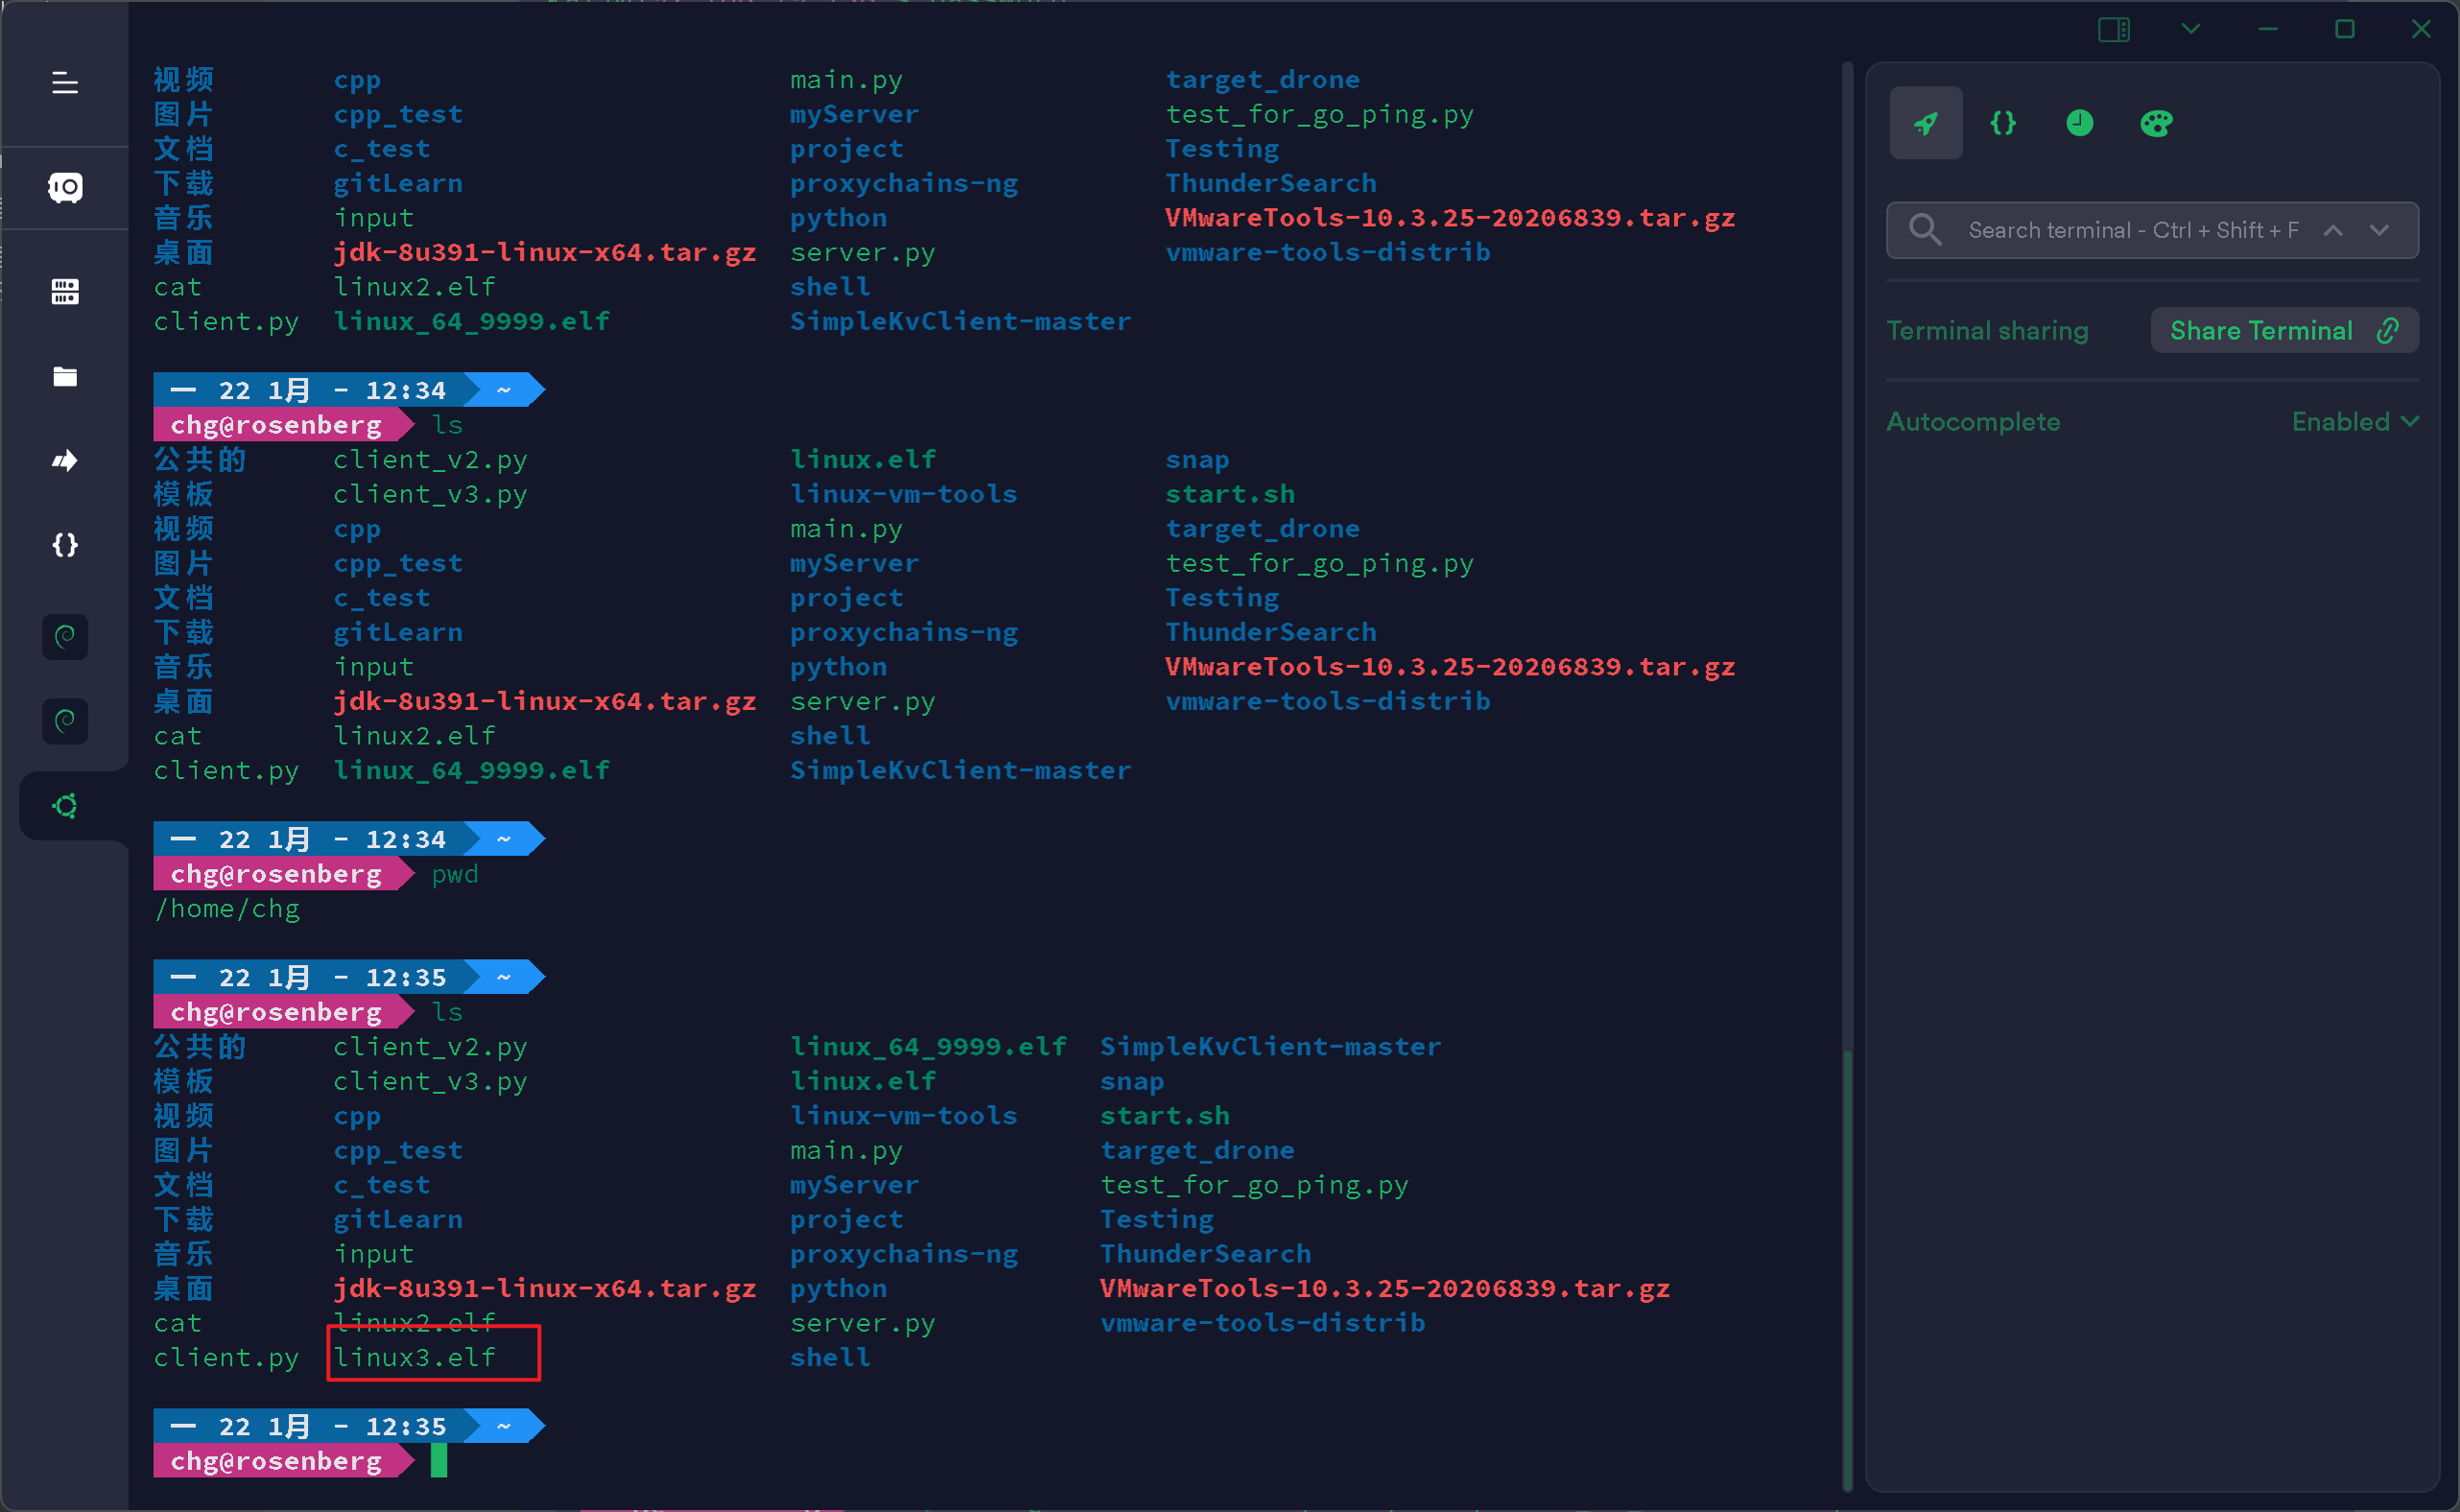Expand the title bar chevron dropdown
The image size is (2460, 1512).
pos(2190,29)
